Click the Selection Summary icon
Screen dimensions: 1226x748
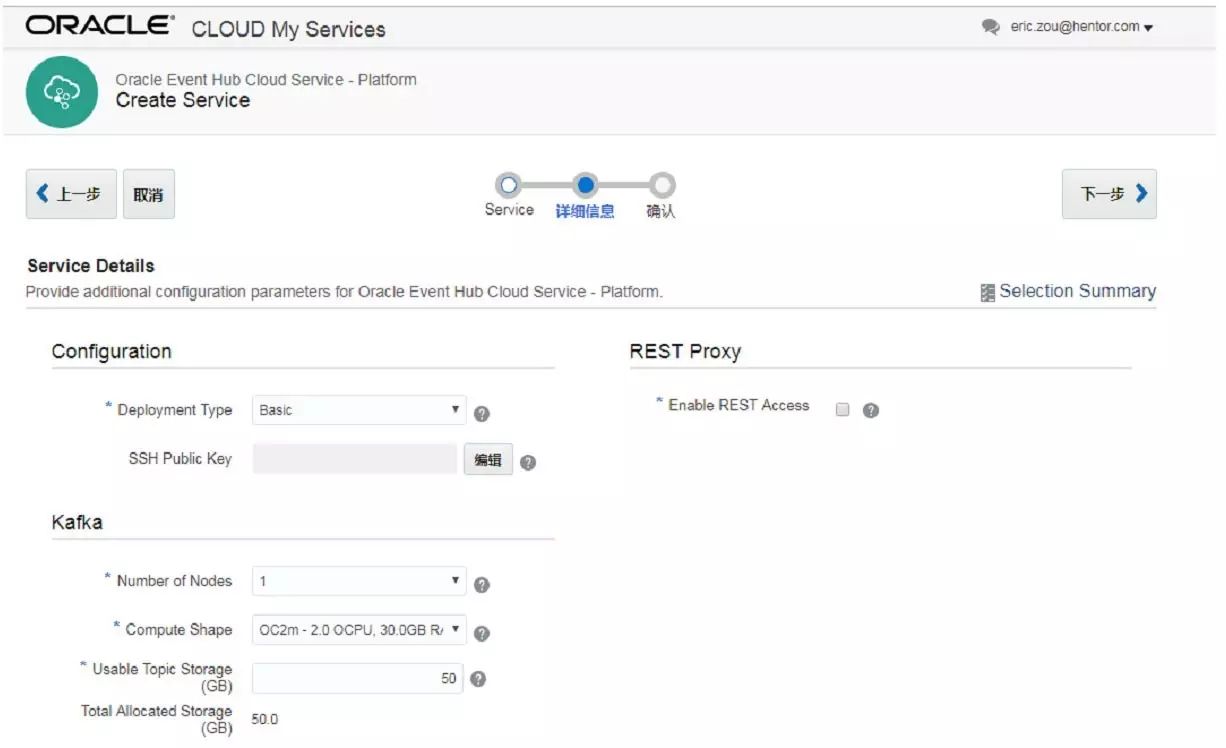point(988,292)
